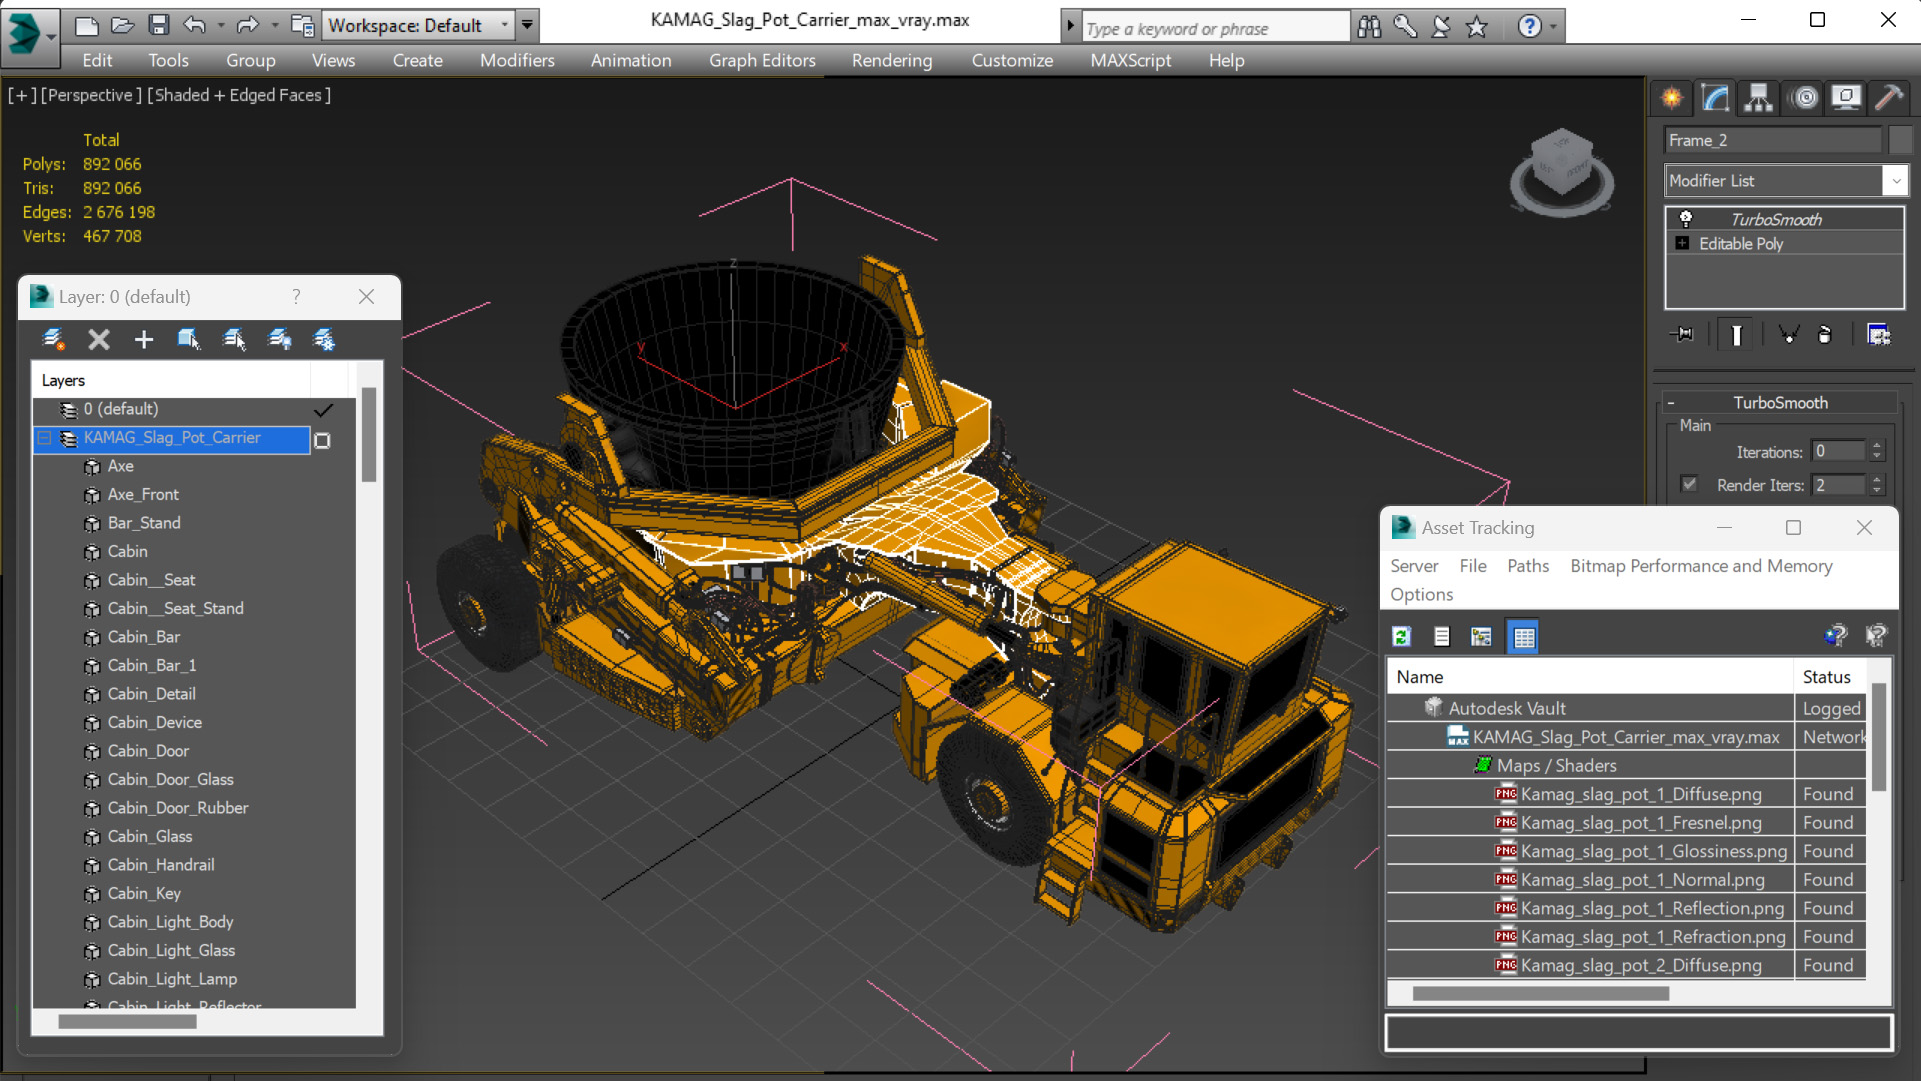Click Freeze/Unfreeze All Layers snowflake icon

tap(325, 340)
